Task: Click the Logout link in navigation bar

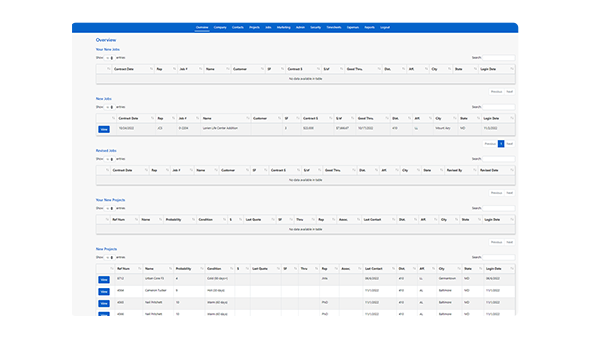Action: point(385,27)
